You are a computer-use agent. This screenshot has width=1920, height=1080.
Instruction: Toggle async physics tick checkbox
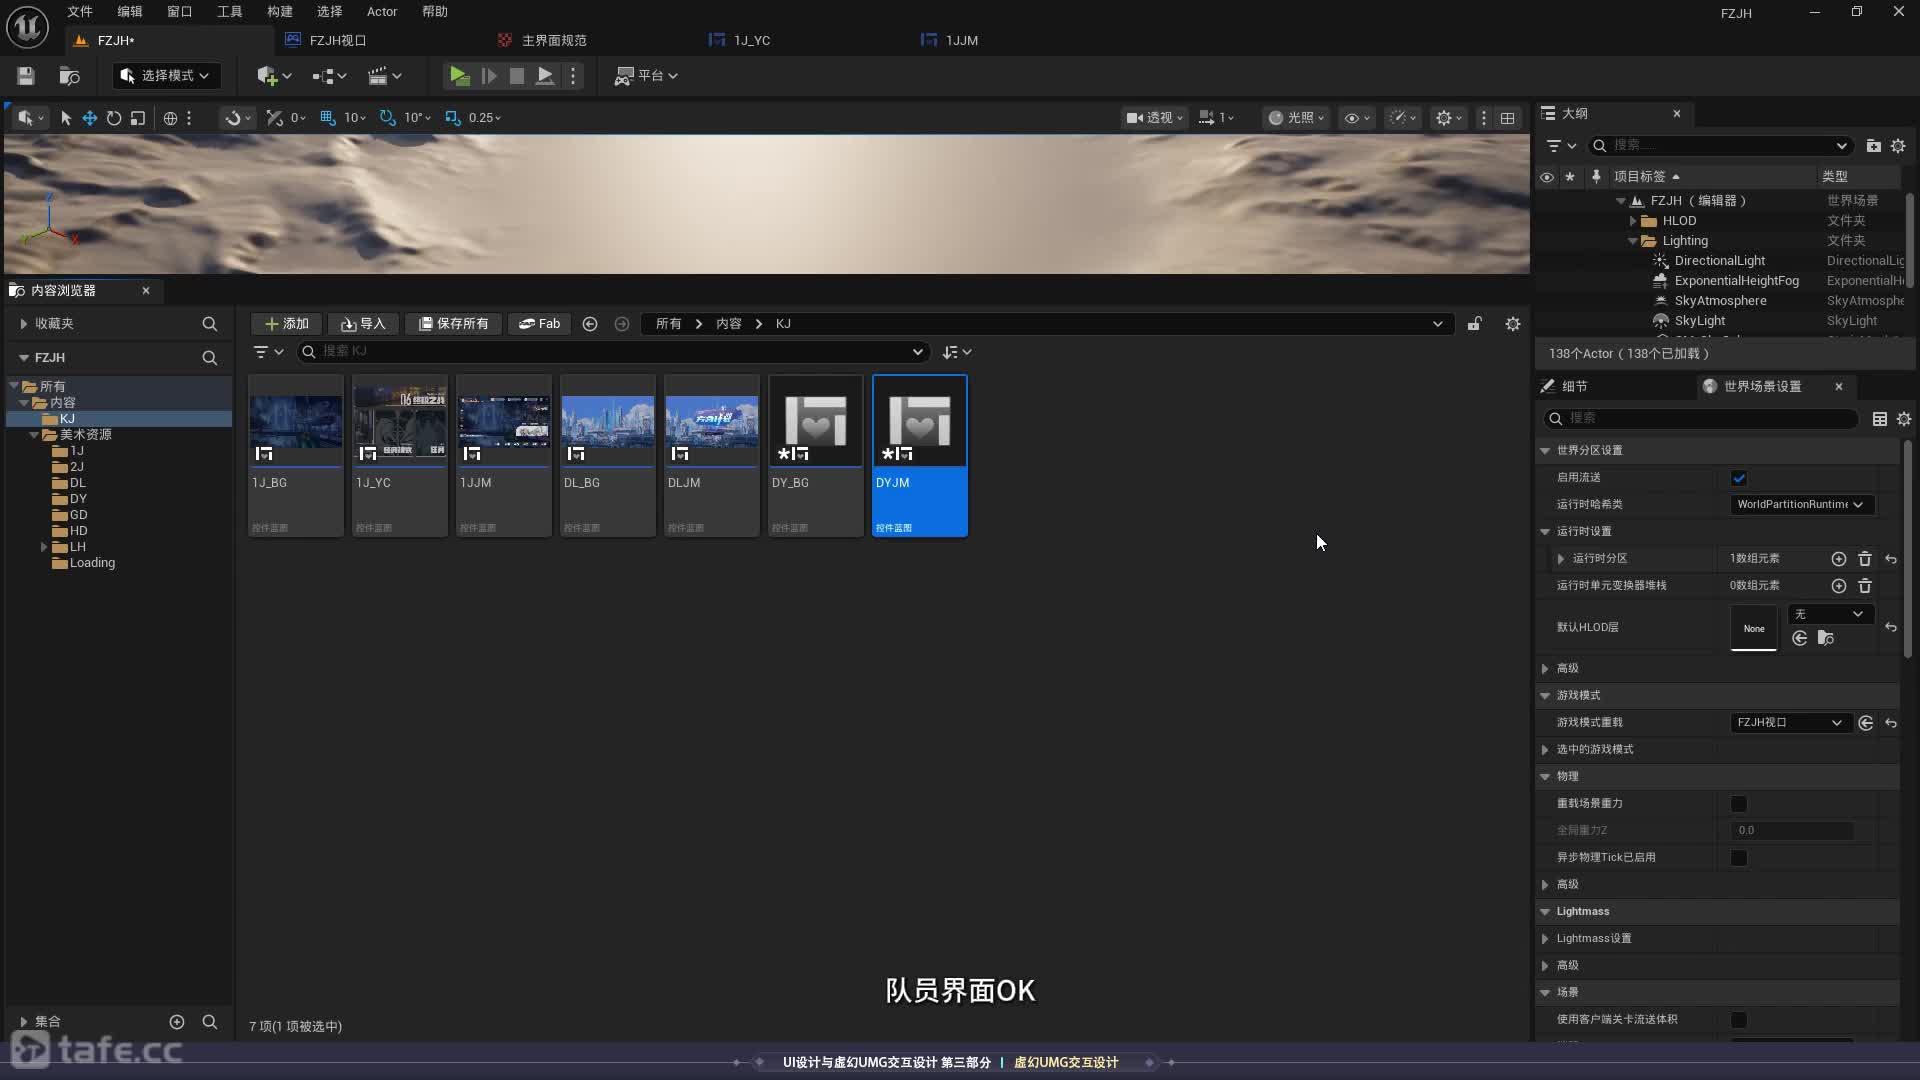pos(1739,858)
